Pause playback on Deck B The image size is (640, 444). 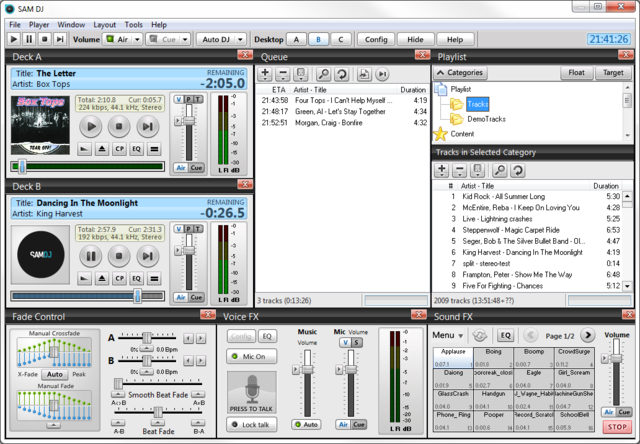tap(91, 256)
